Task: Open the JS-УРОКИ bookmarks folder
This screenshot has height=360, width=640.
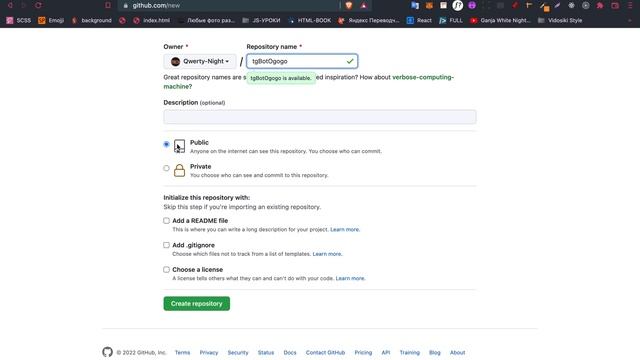Action: (x=261, y=20)
